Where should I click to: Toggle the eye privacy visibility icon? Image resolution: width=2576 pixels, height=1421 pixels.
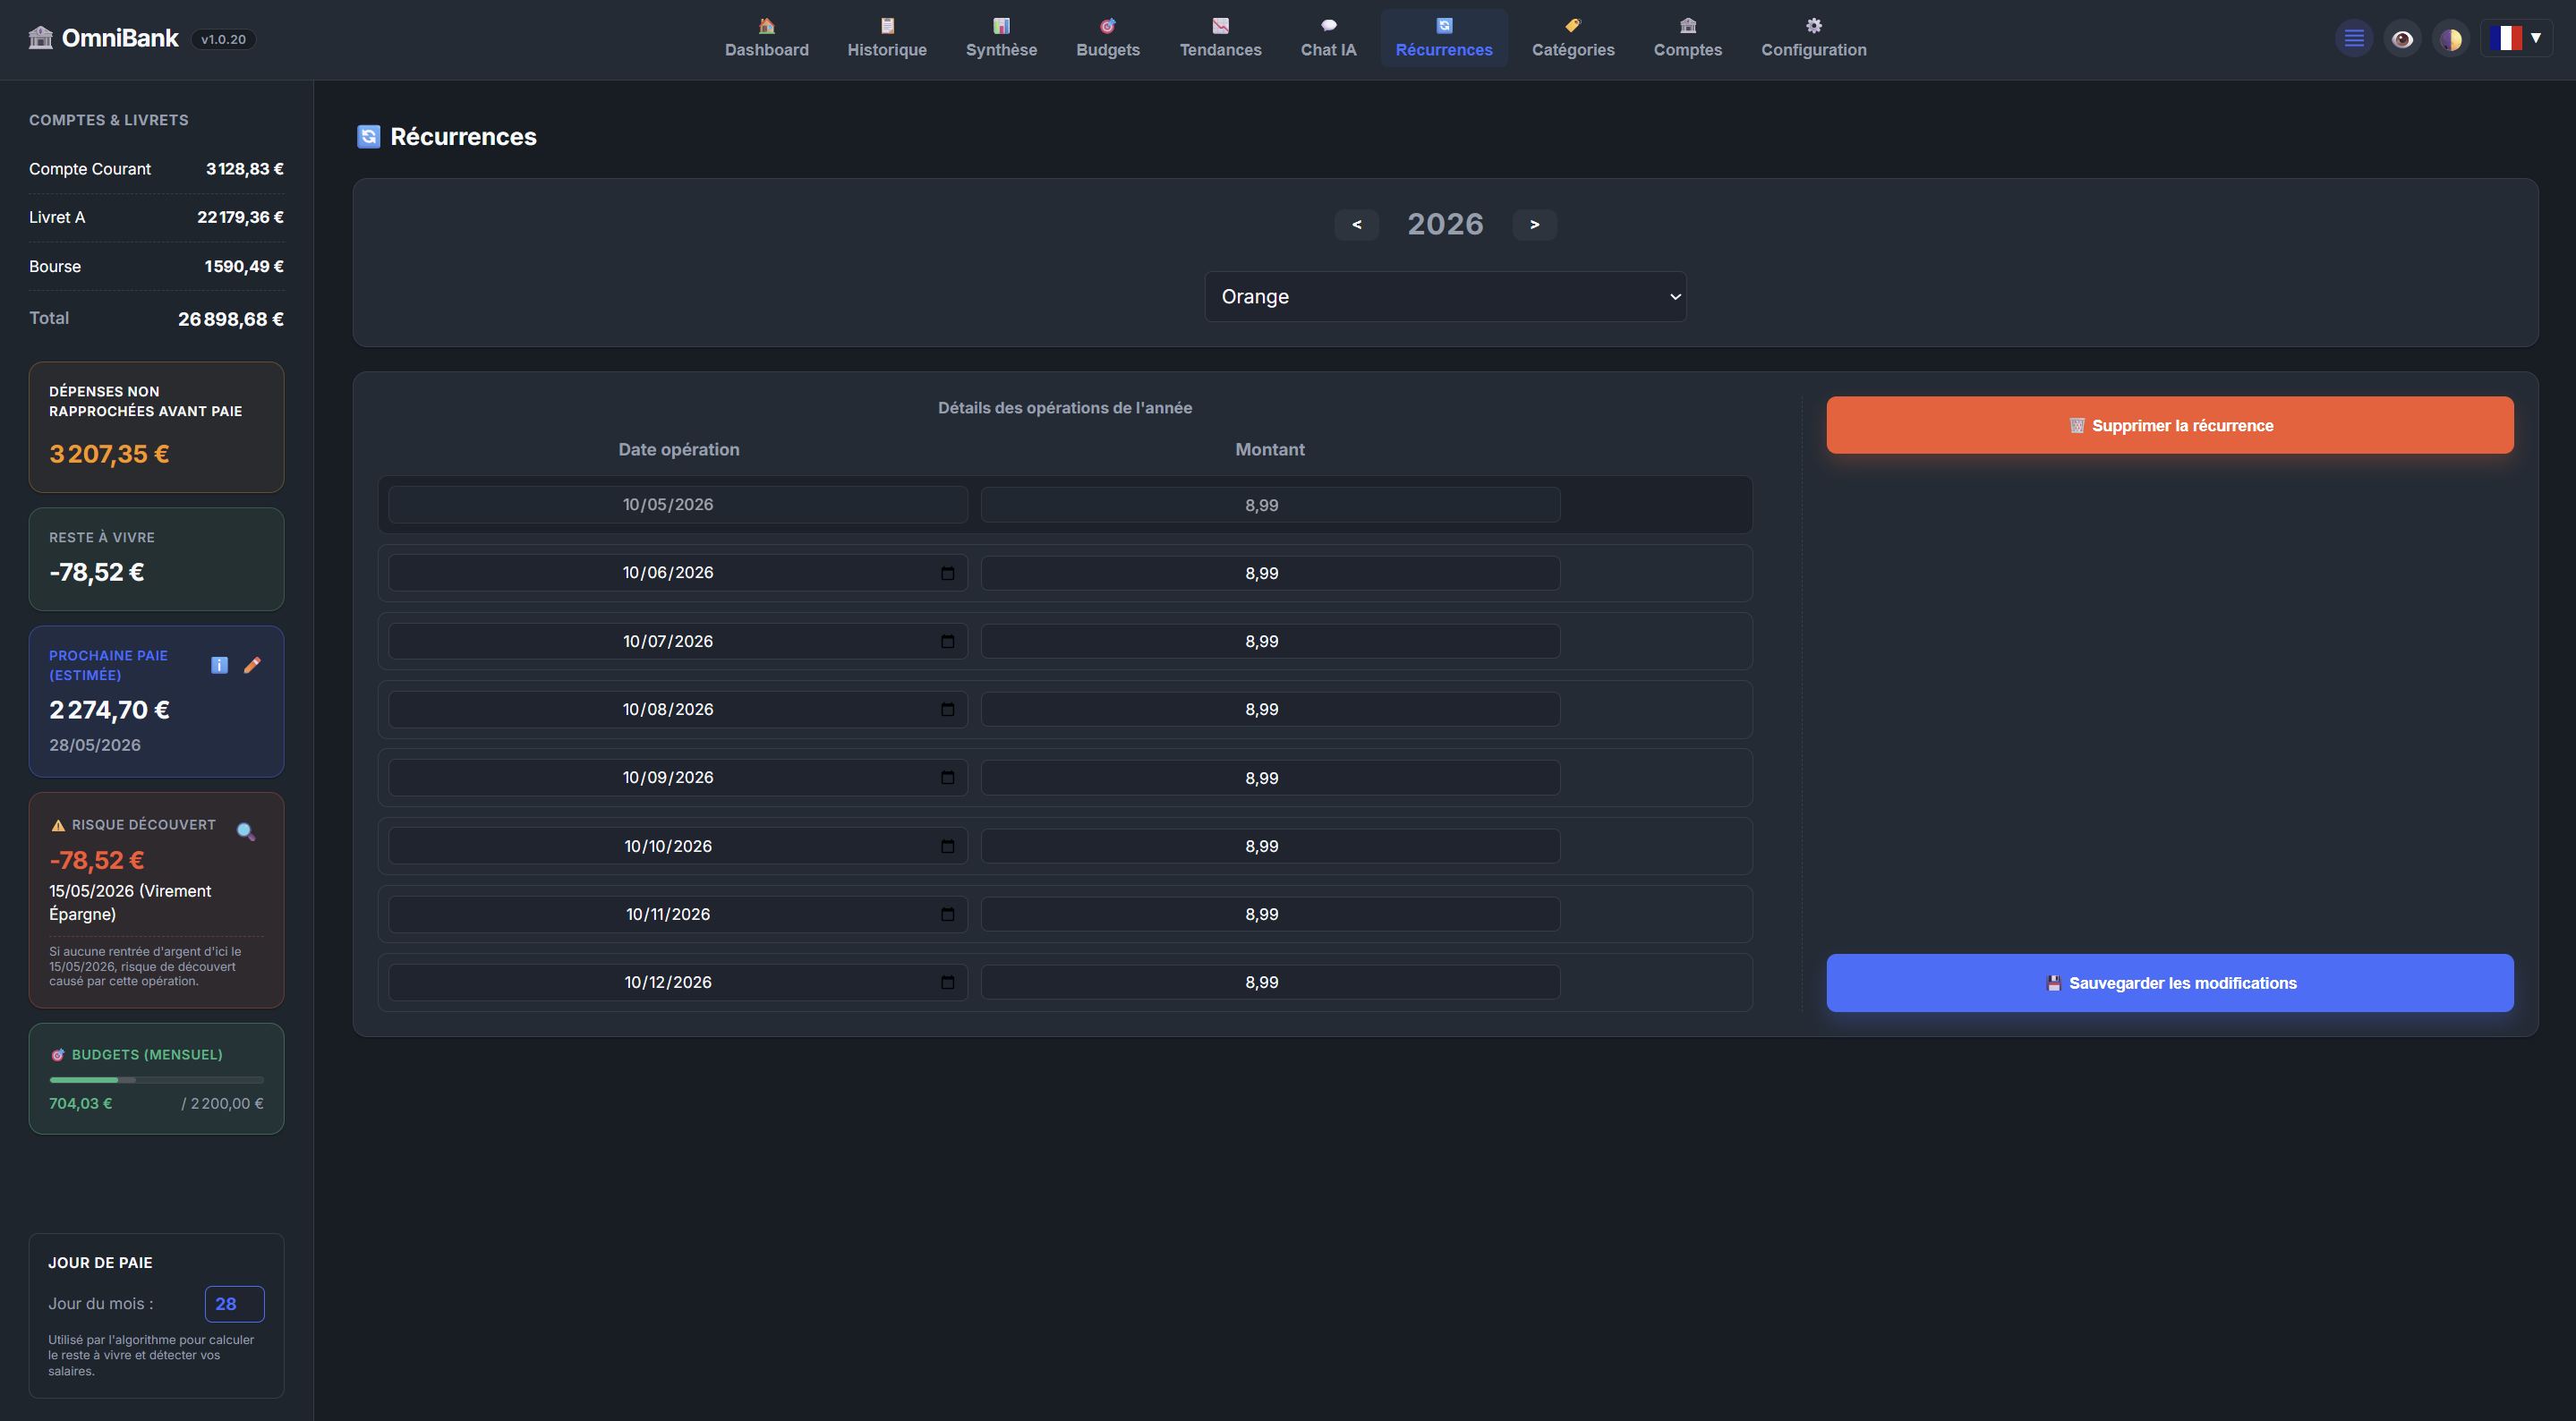point(2402,39)
